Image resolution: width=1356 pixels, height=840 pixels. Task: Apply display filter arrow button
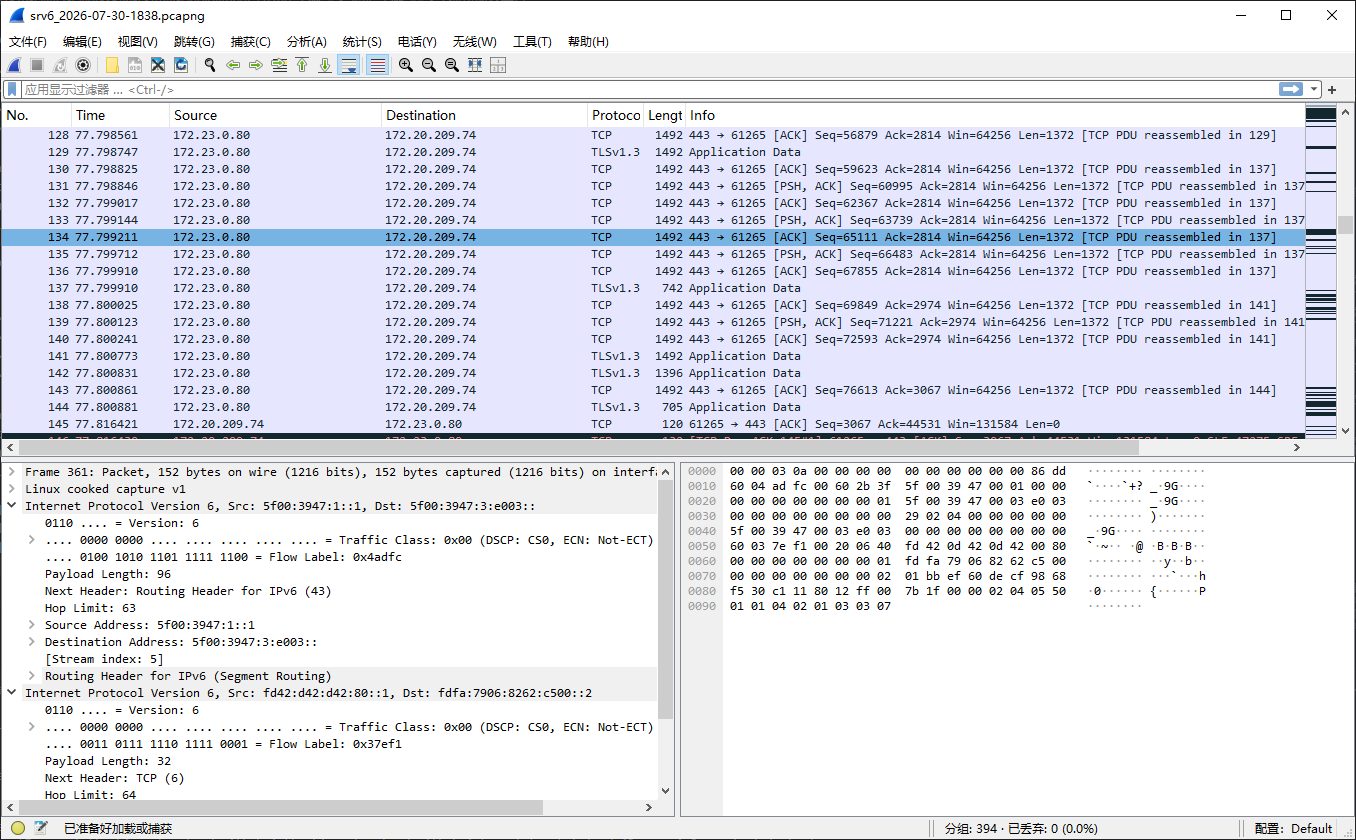1291,89
